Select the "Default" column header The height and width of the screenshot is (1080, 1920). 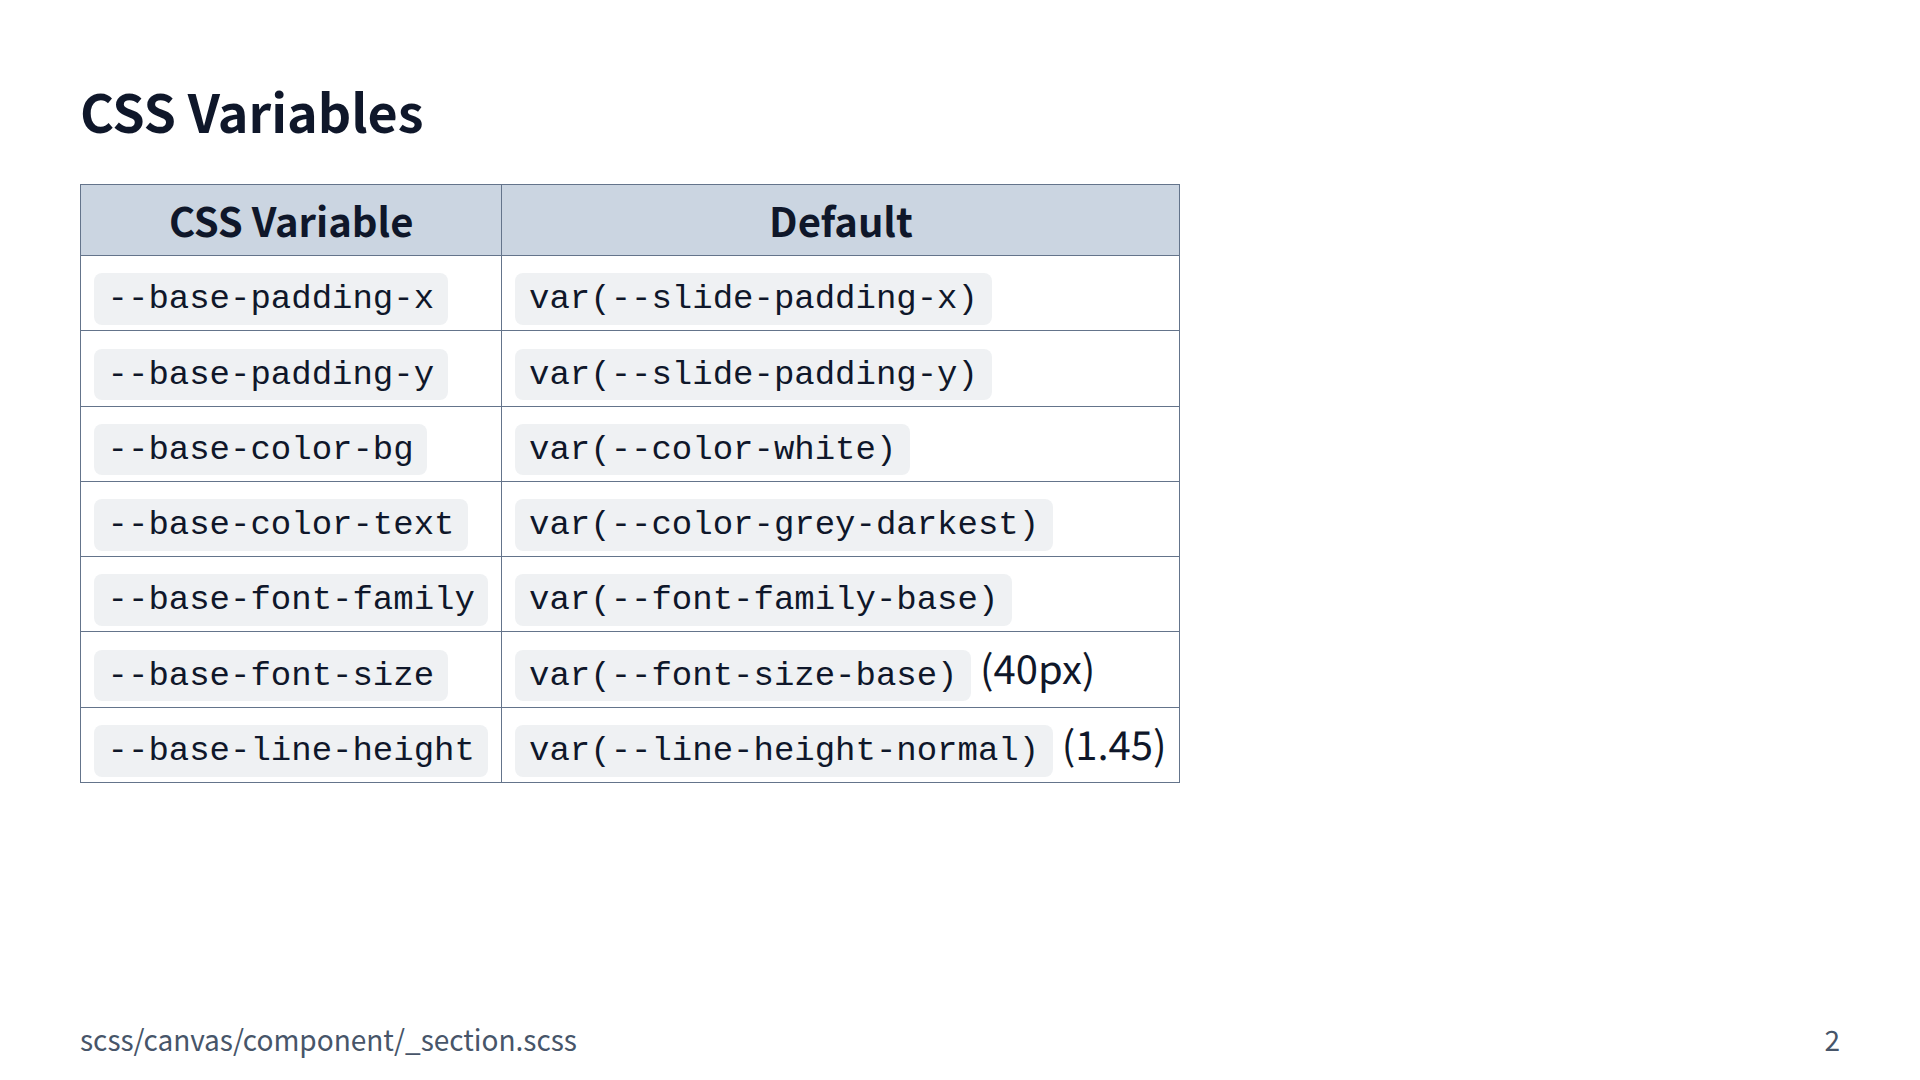point(840,222)
